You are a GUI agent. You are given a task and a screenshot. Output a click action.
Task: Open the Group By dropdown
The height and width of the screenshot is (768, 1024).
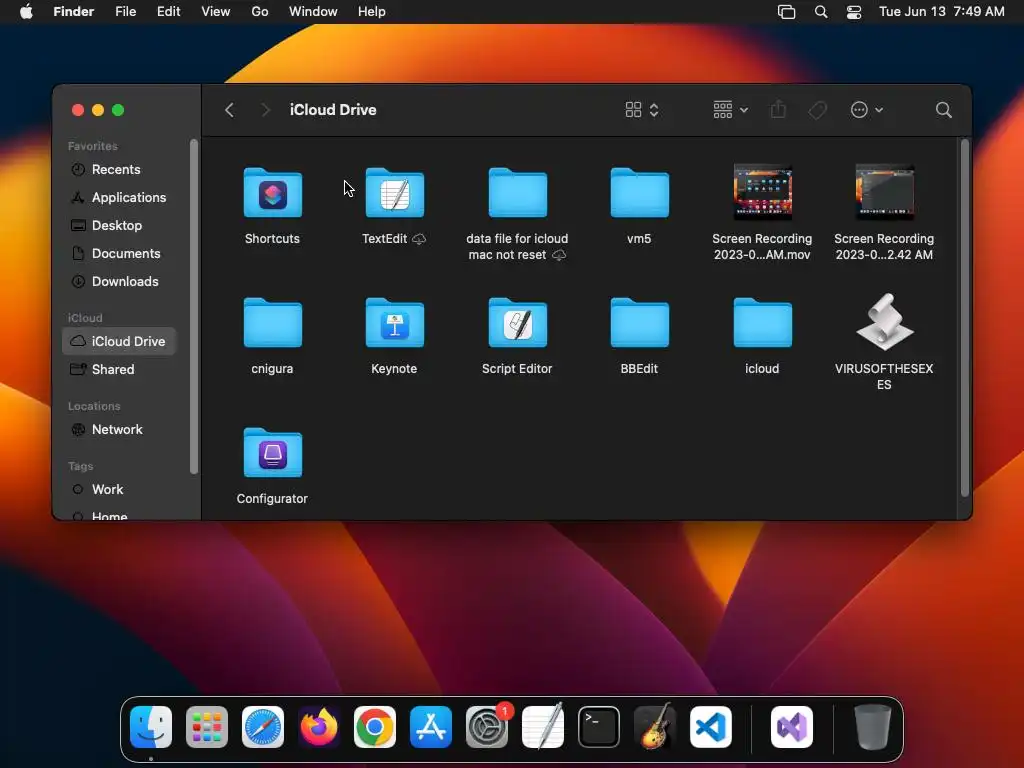pyautogui.click(x=730, y=110)
